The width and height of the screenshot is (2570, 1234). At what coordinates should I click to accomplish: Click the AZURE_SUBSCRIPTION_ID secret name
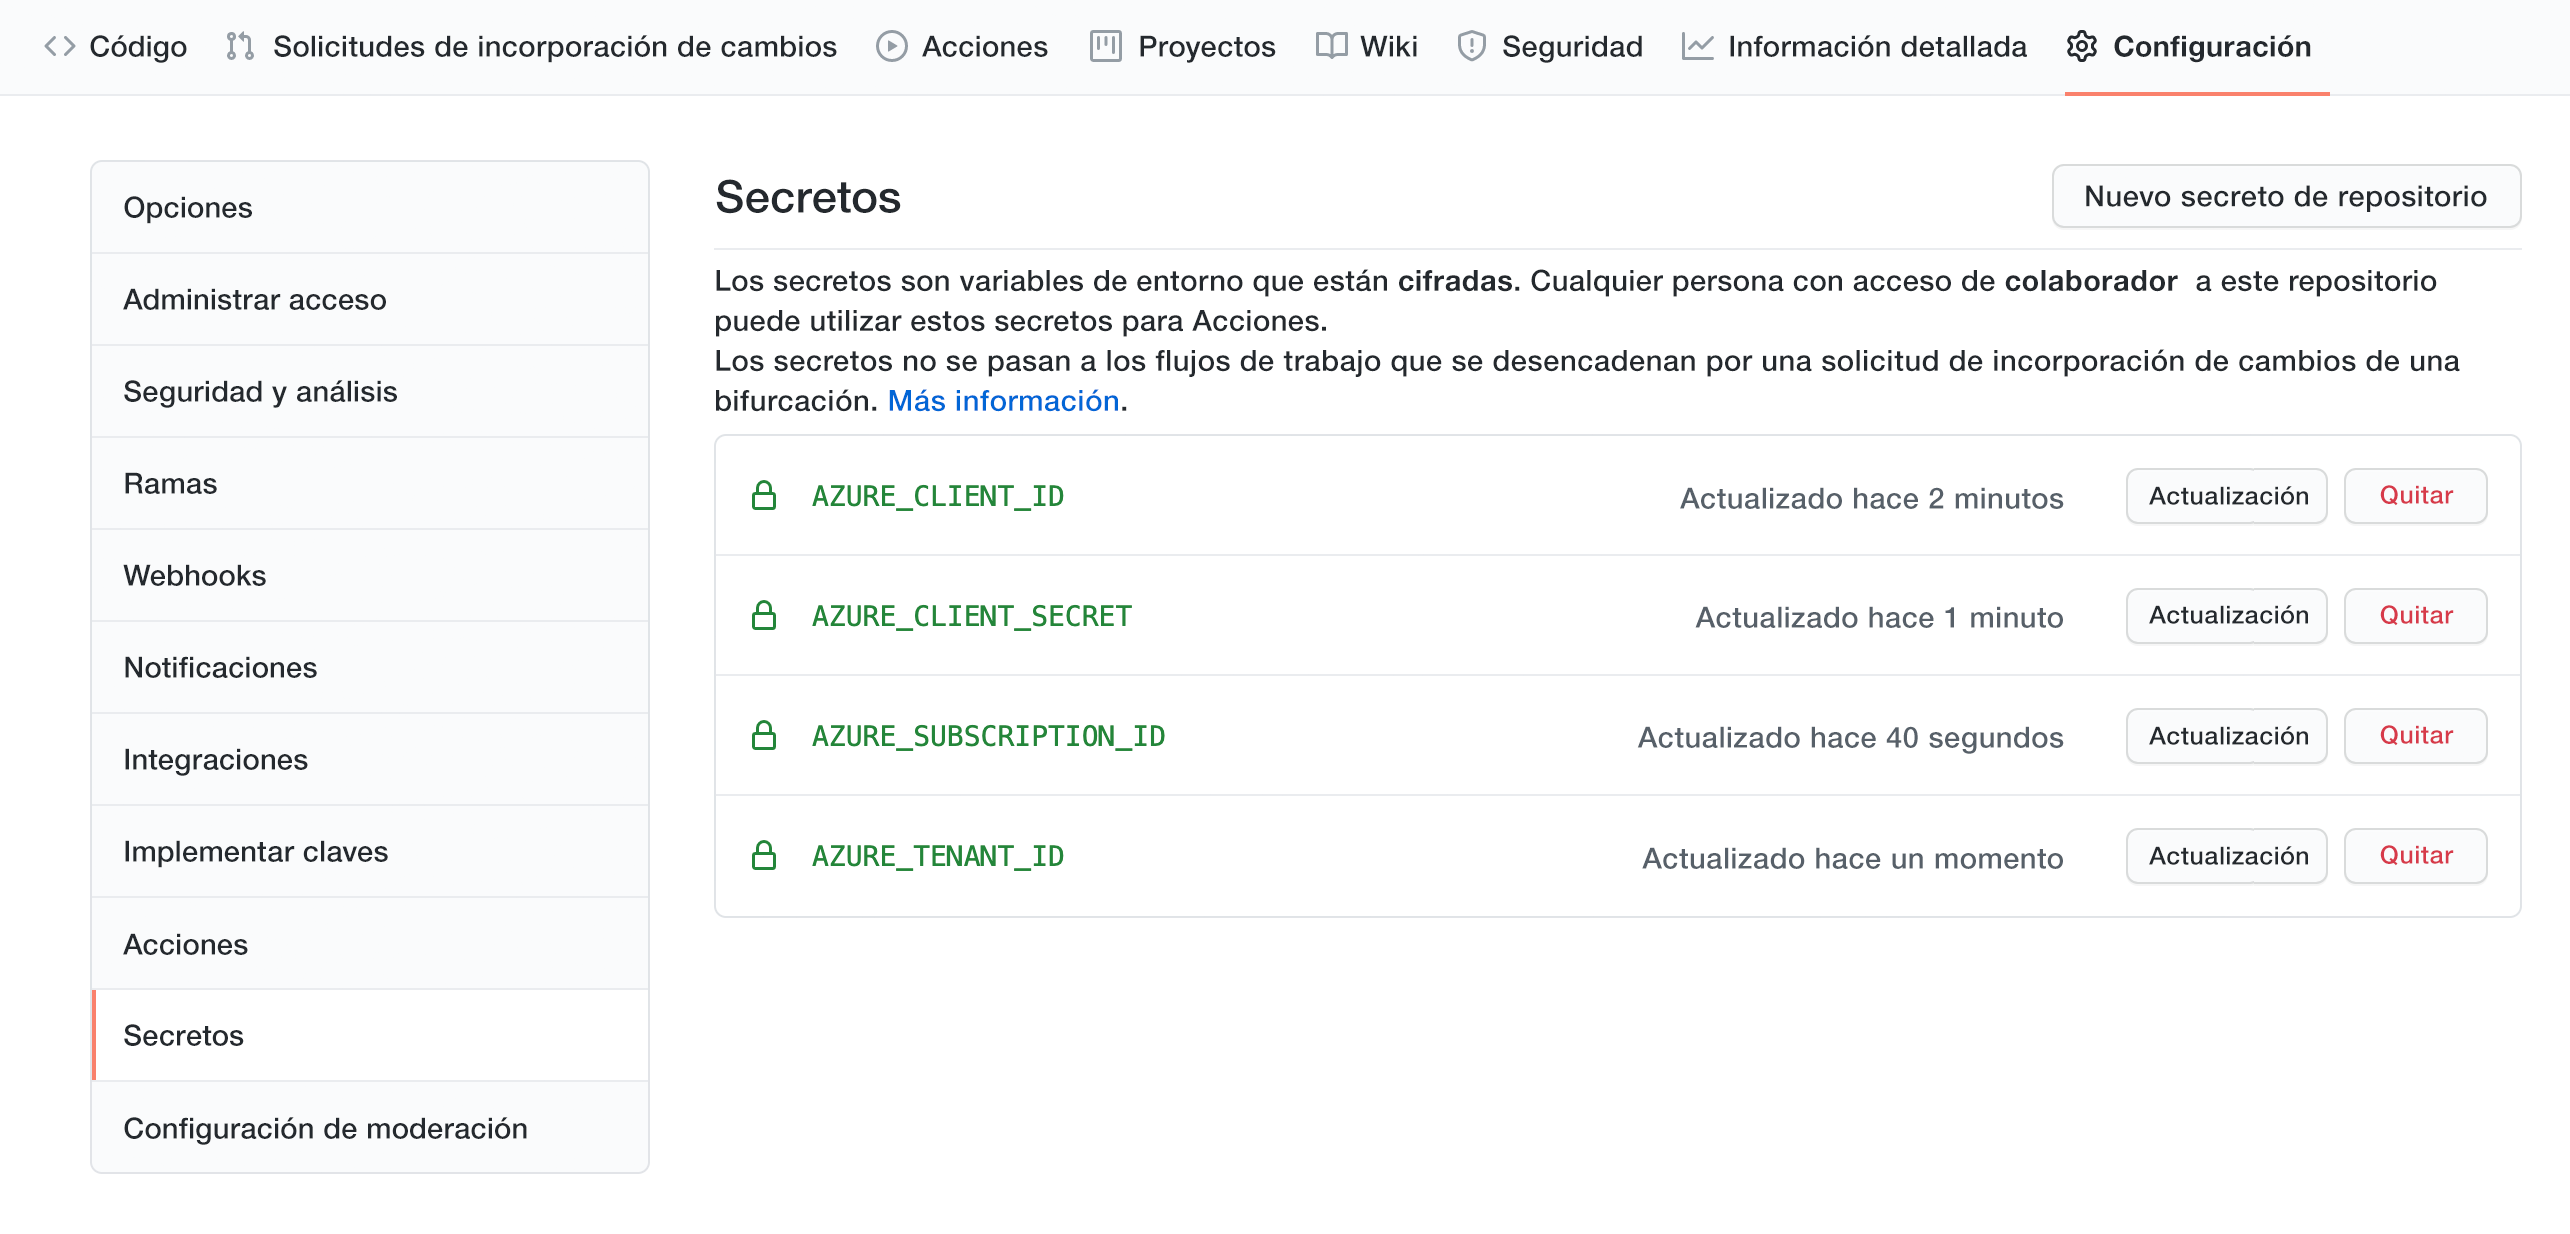click(x=989, y=736)
